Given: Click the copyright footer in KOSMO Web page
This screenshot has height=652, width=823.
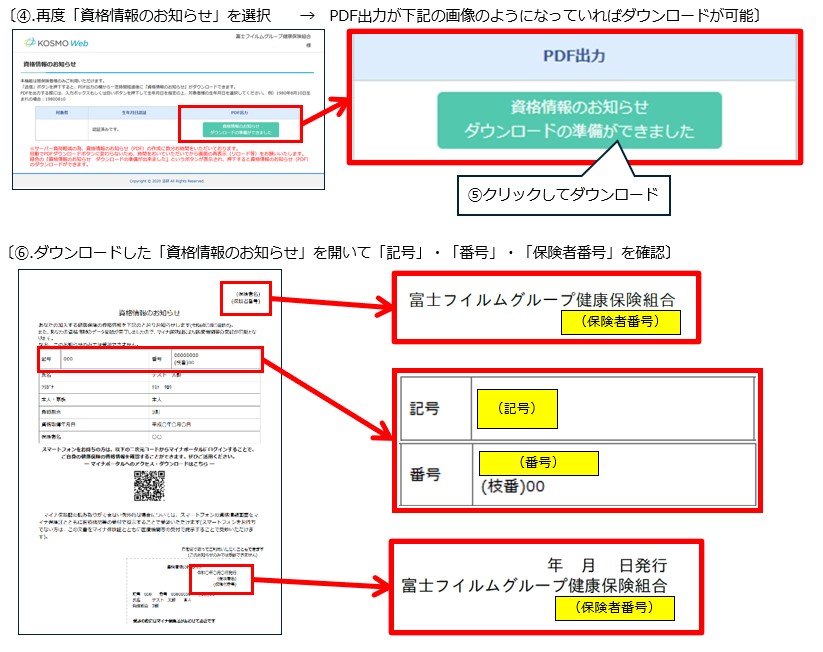Looking at the screenshot, I should pos(167,181).
